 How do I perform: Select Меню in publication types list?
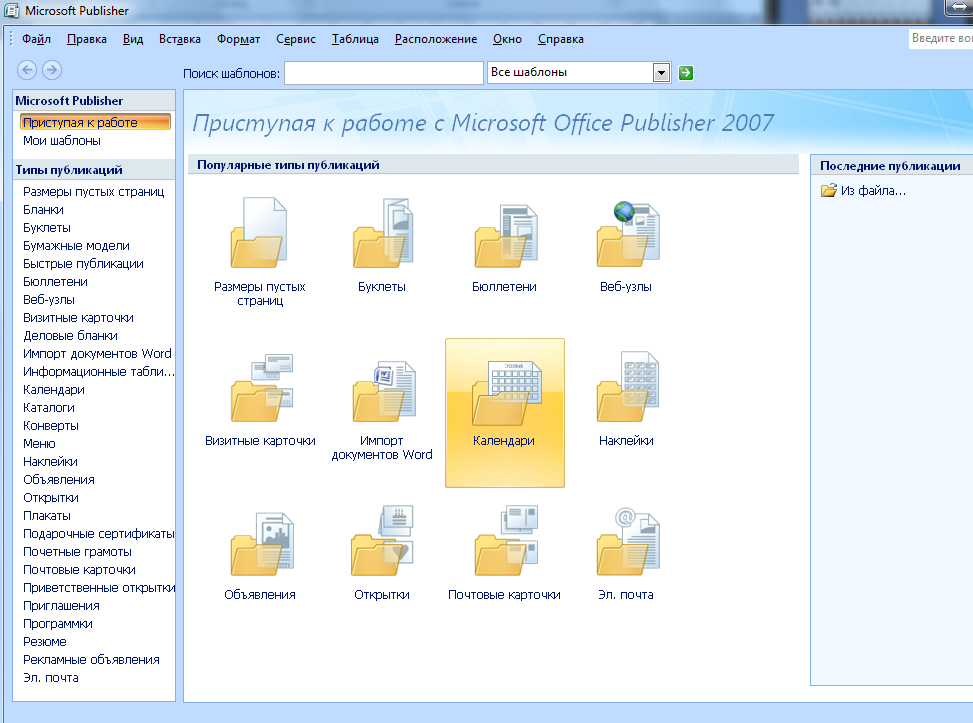(39, 444)
